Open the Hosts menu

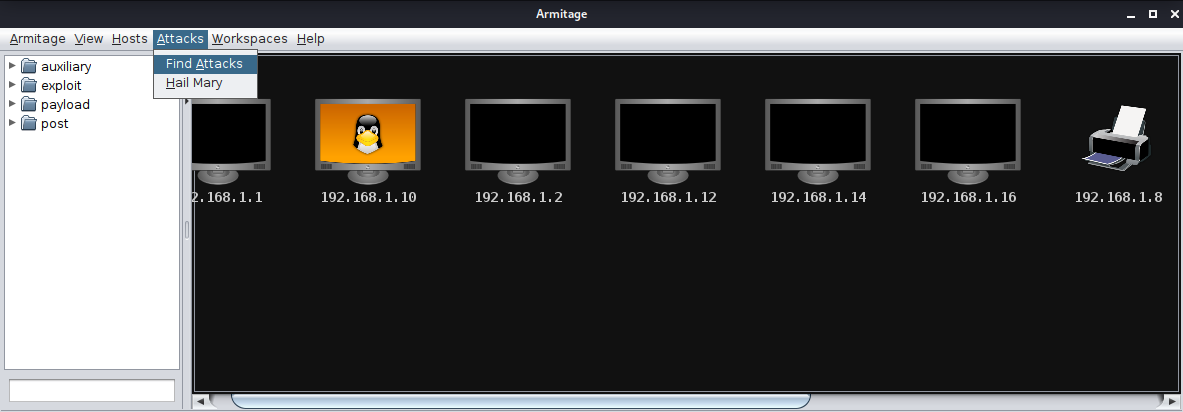130,38
